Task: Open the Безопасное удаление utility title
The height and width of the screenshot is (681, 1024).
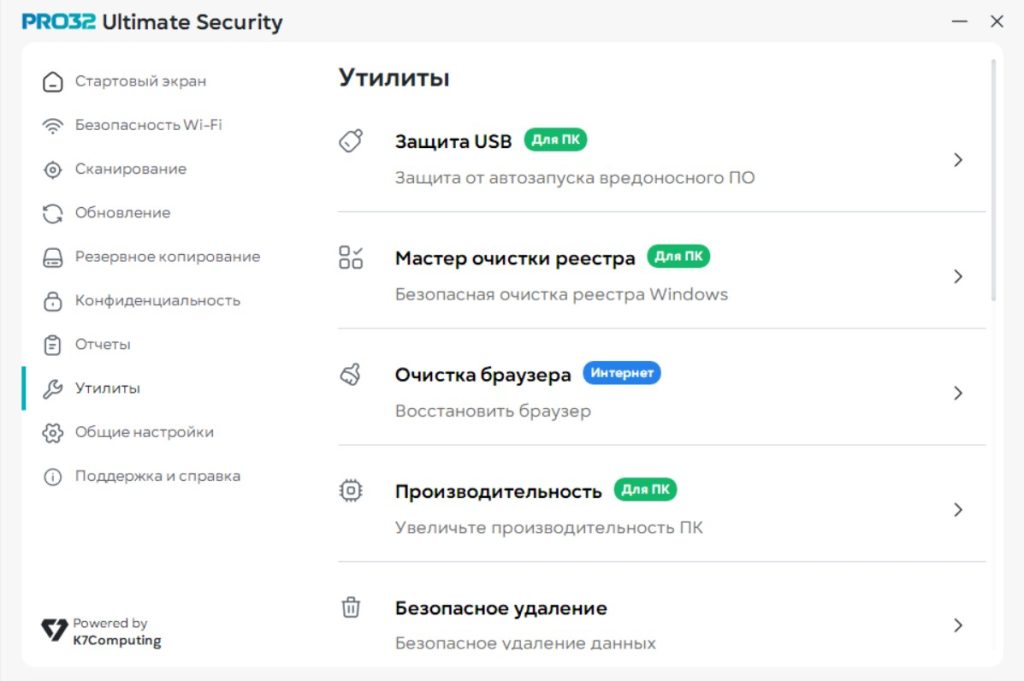Action: pyautogui.click(x=501, y=608)
